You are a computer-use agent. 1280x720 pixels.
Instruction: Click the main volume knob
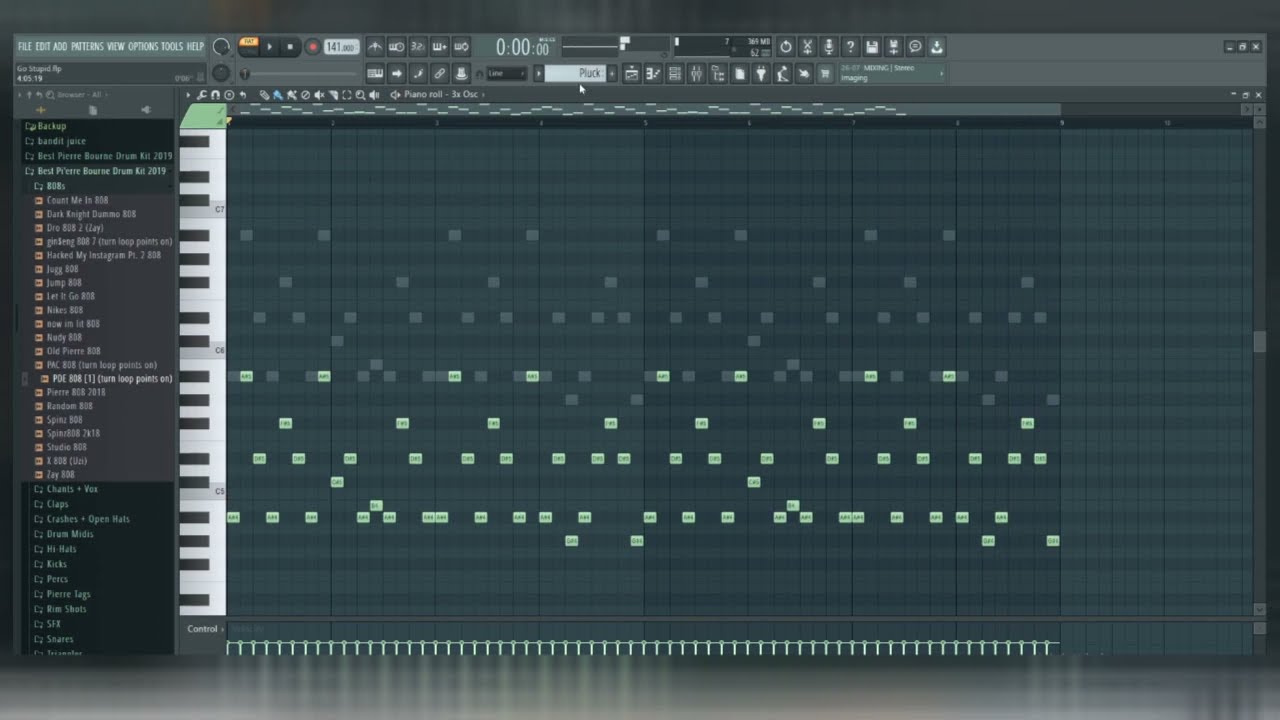click(x=221, y=47)
